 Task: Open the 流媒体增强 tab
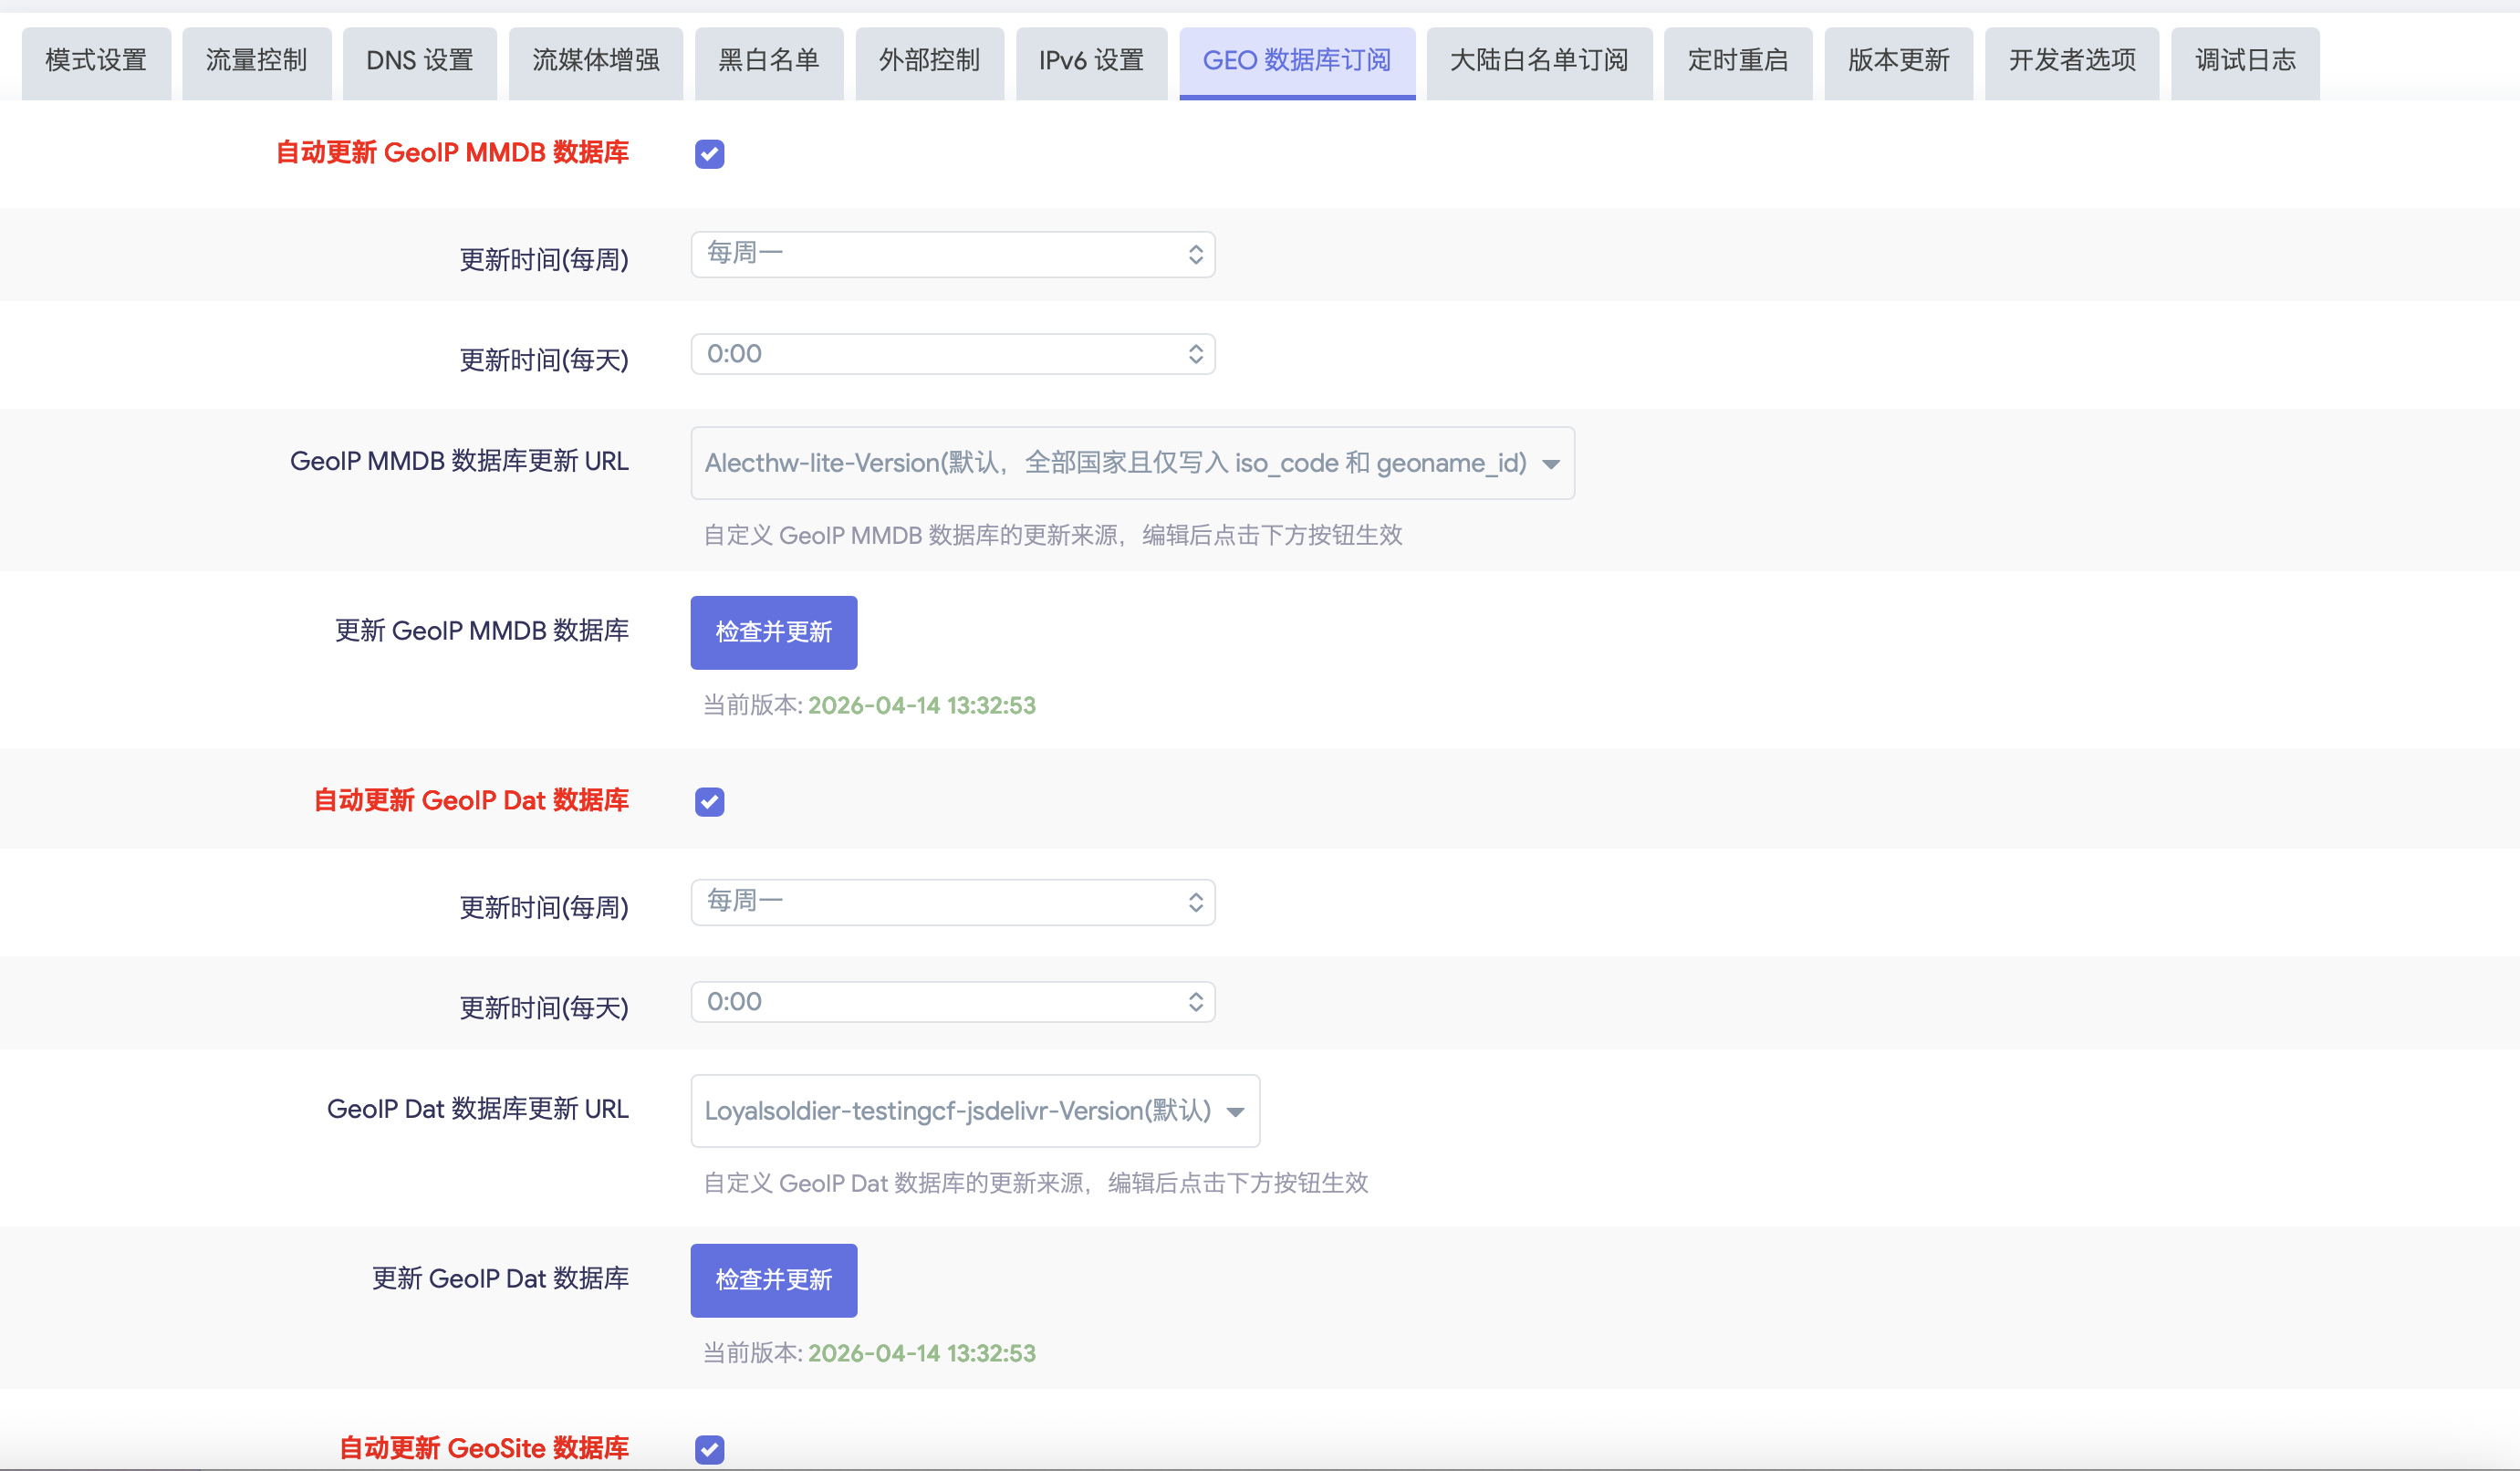pos(595,62)
